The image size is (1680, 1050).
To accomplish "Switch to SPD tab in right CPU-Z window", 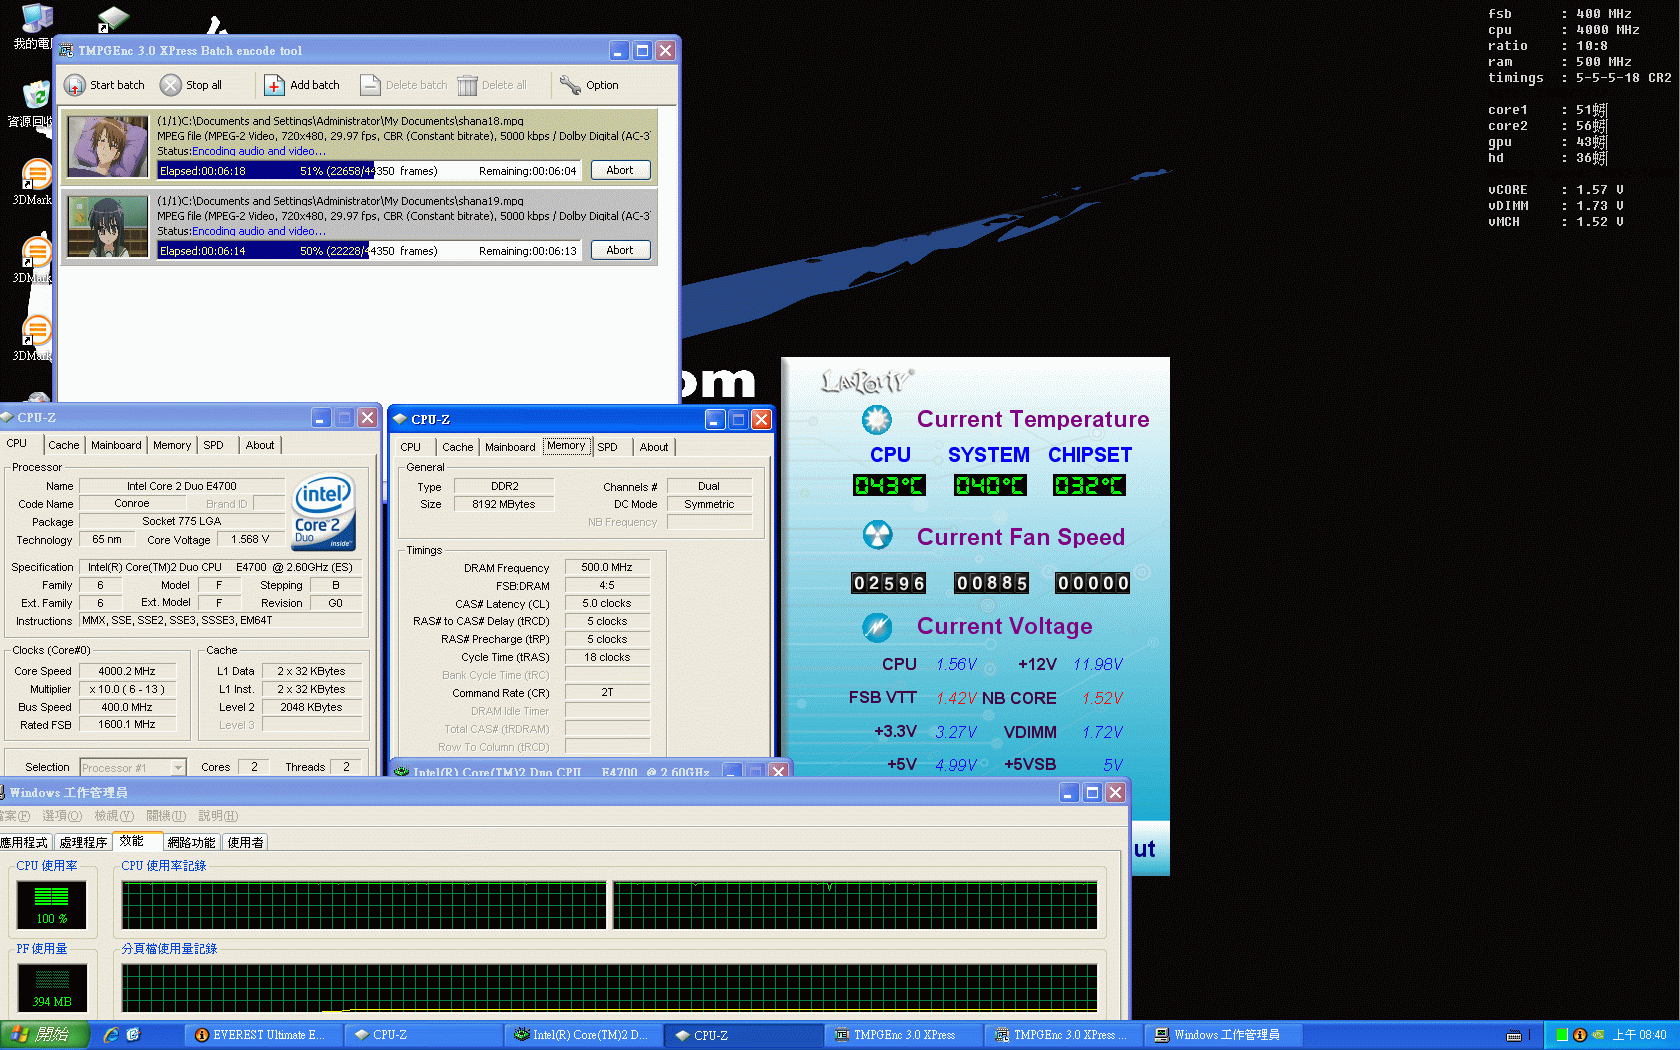I will pyautogui.click(x=608, y=447).
